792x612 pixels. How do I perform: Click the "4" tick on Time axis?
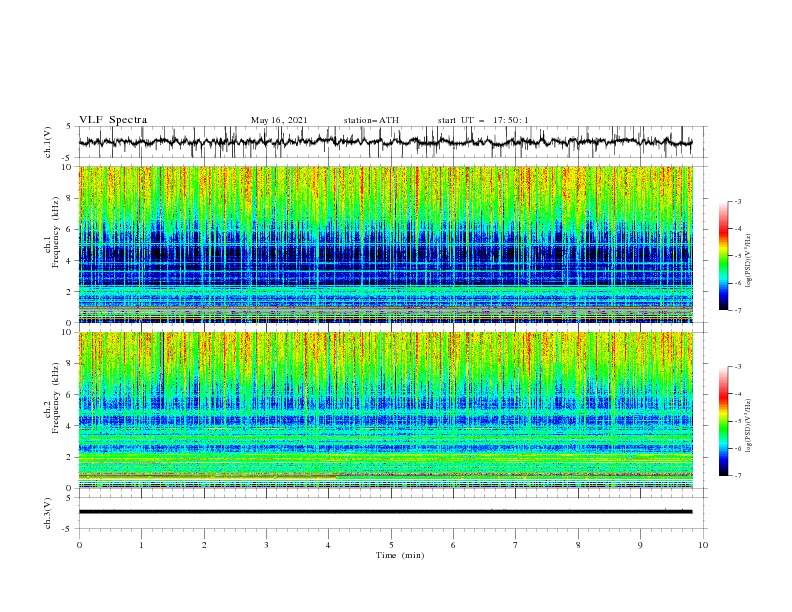[x=328, y=545]
